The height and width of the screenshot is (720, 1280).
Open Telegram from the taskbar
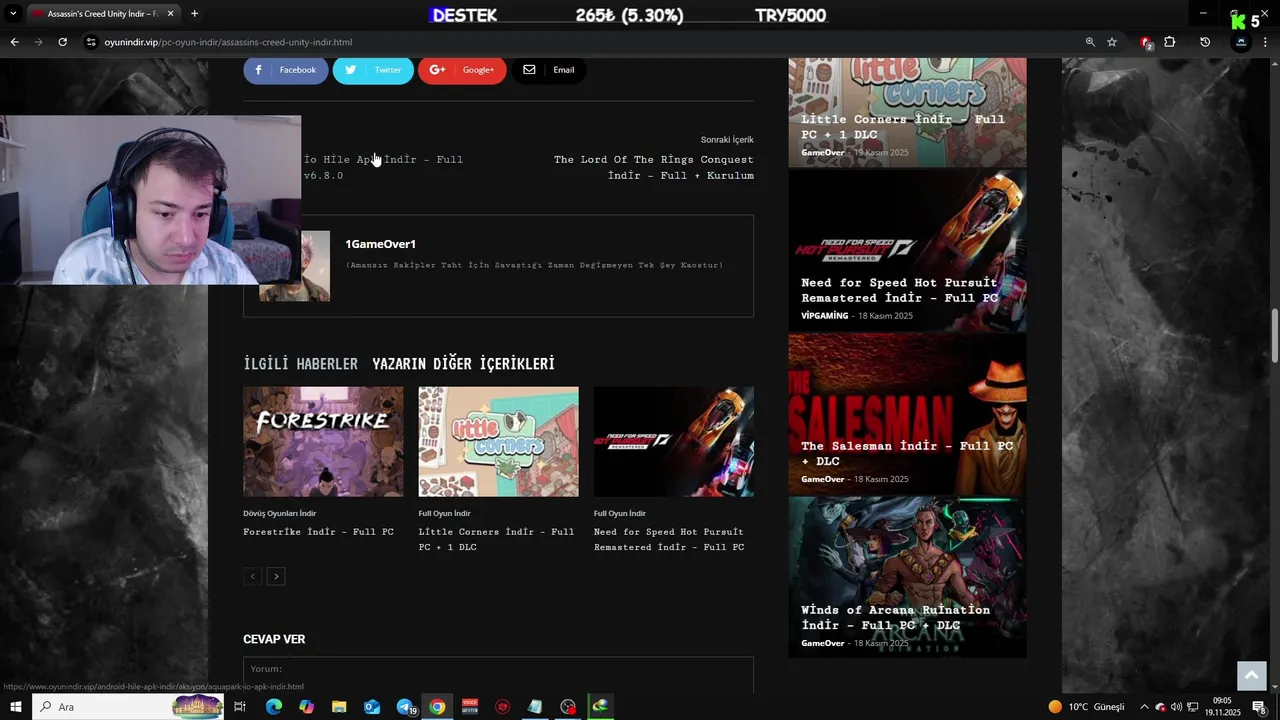tap(405, 707)
